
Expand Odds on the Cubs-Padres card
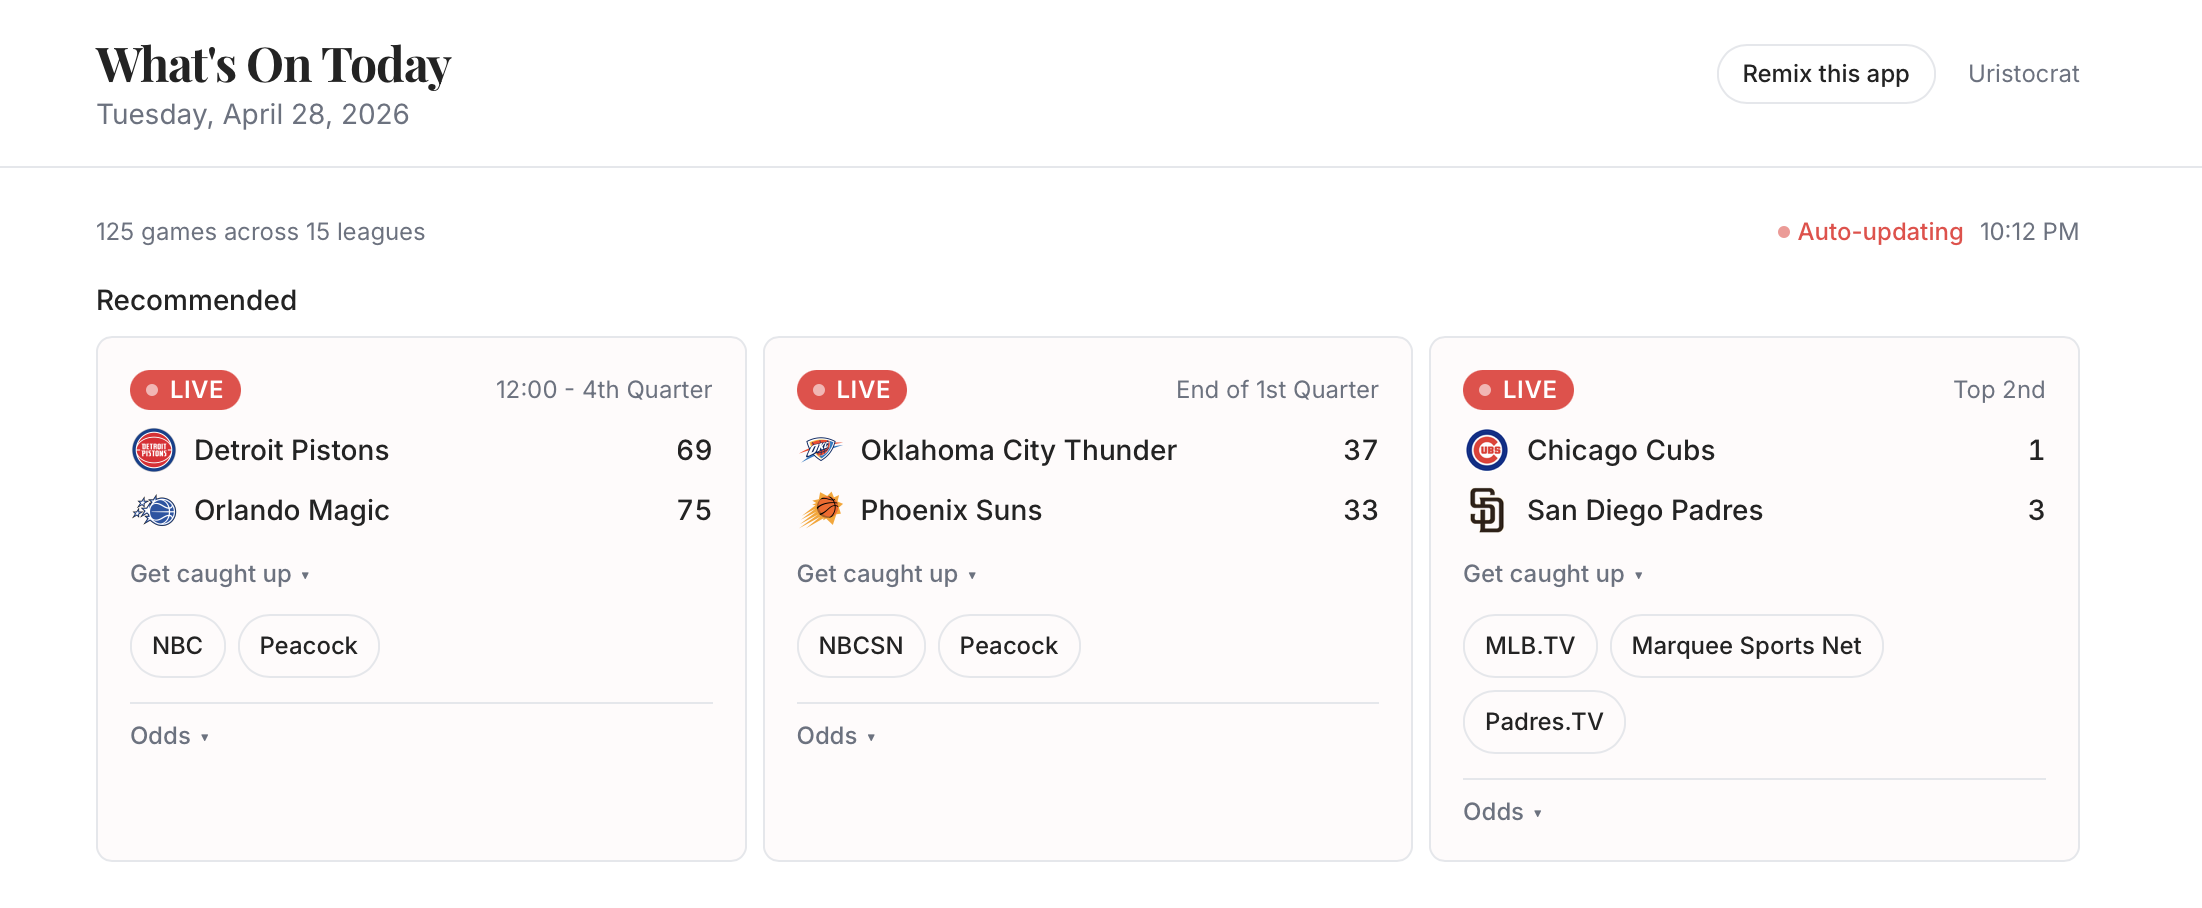(1502, 812)
